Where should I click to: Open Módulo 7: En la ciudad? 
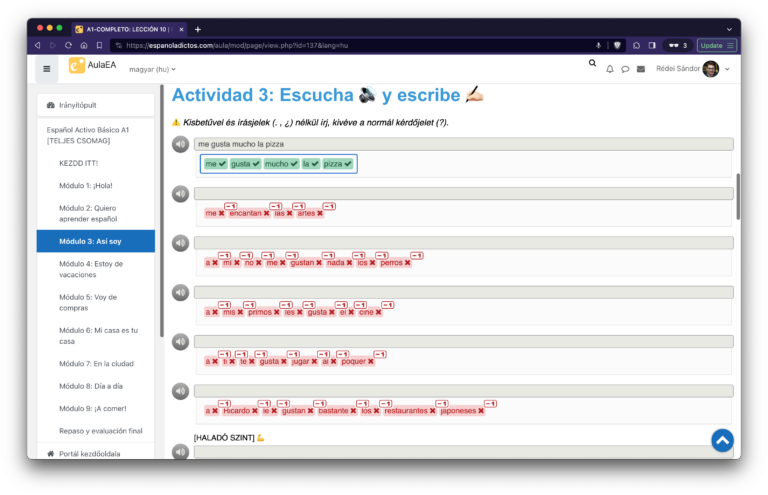coord(96,364)
